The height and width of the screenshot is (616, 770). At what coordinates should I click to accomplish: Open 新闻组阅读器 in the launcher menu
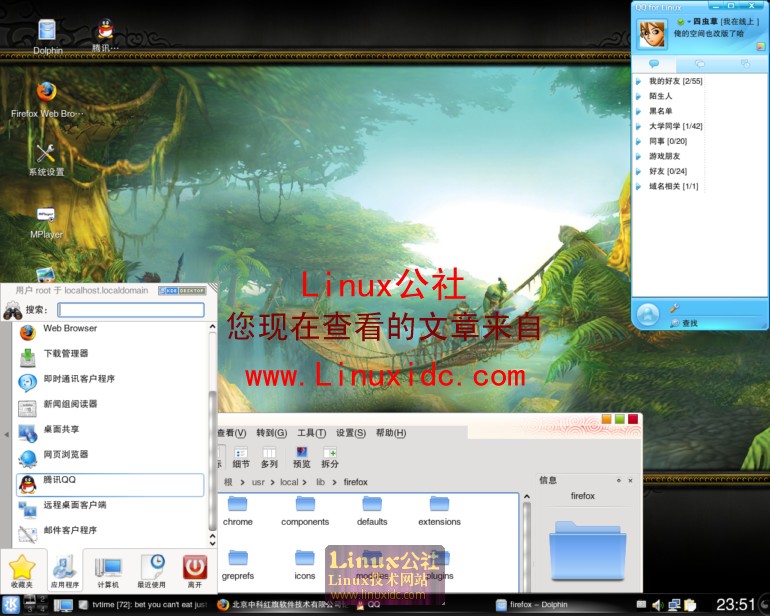click(x=110, y=408)
